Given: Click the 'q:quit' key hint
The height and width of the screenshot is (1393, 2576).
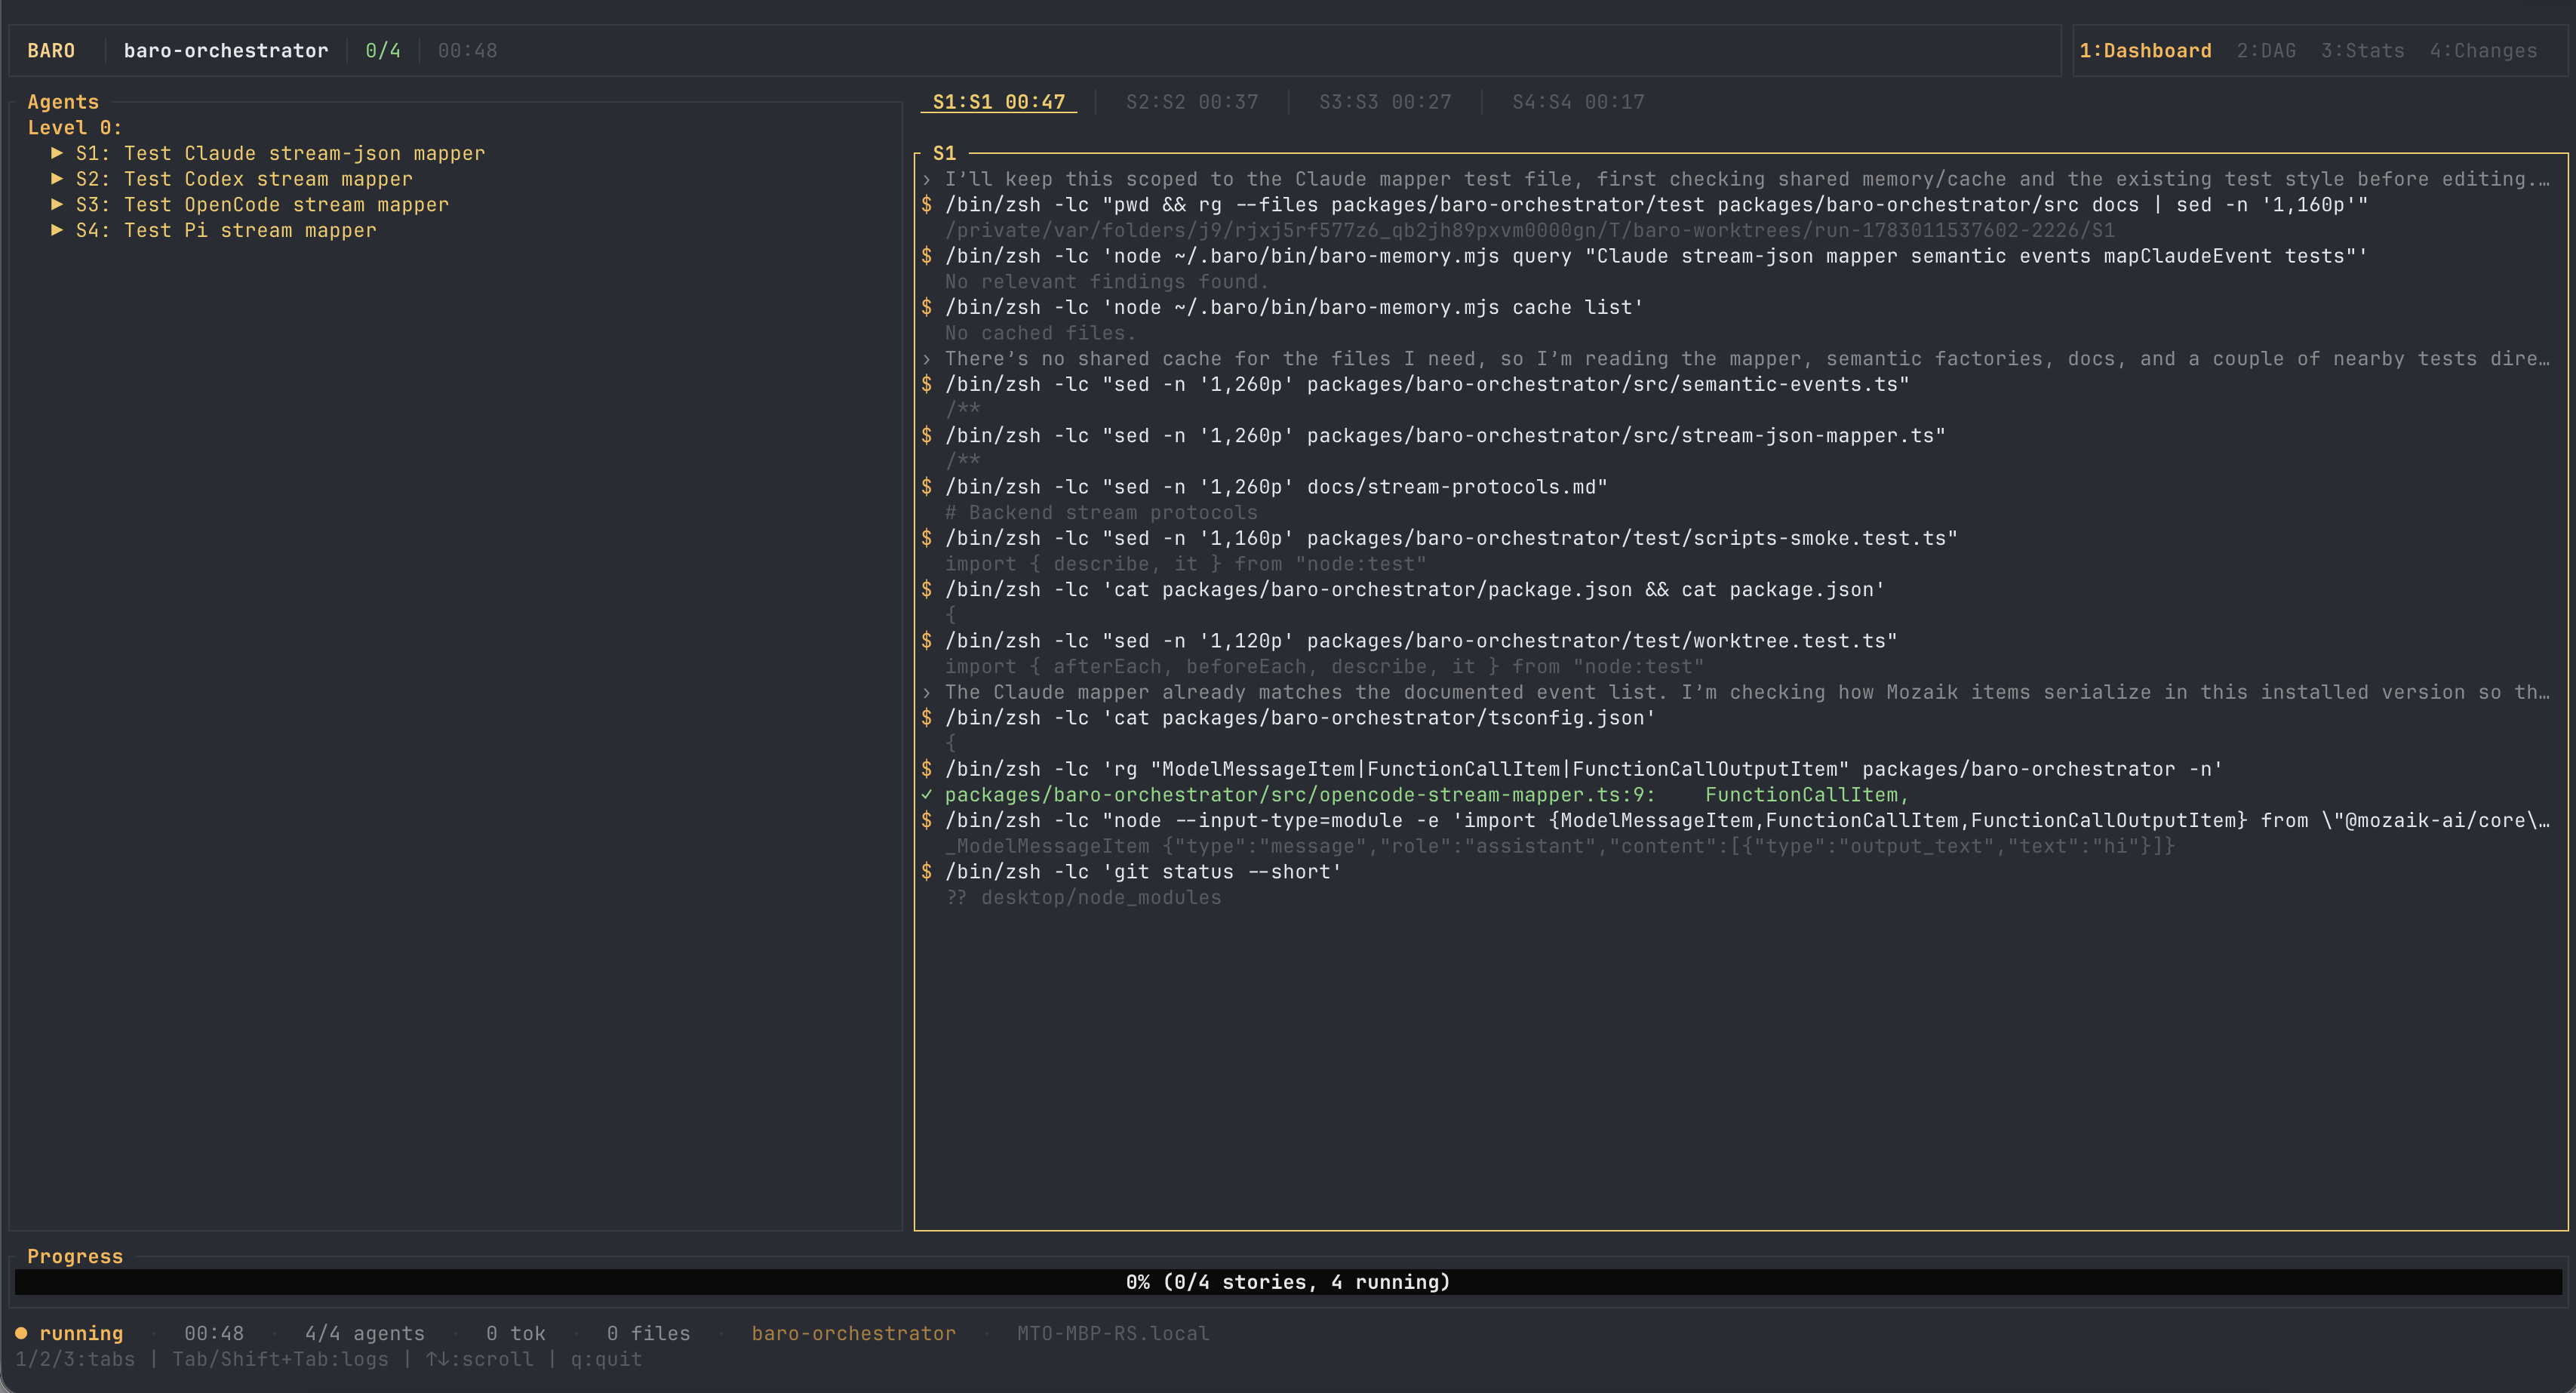Looking at the screenshot, I should (x=606, y=1359).
